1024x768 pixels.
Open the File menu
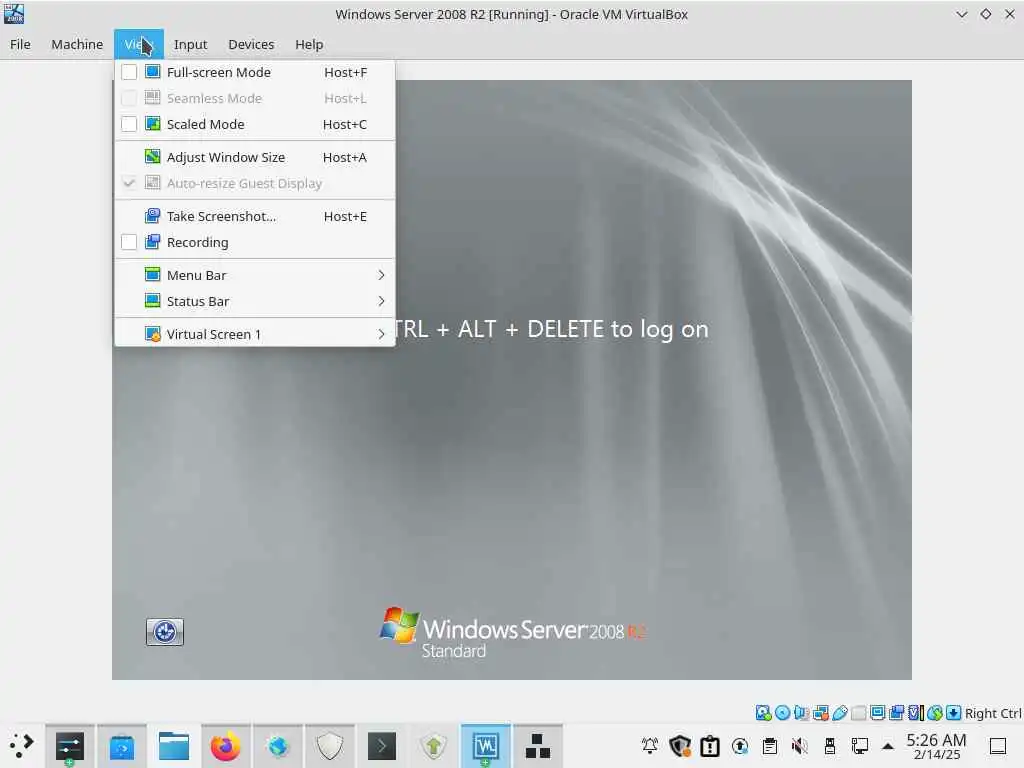click(20, 44)
